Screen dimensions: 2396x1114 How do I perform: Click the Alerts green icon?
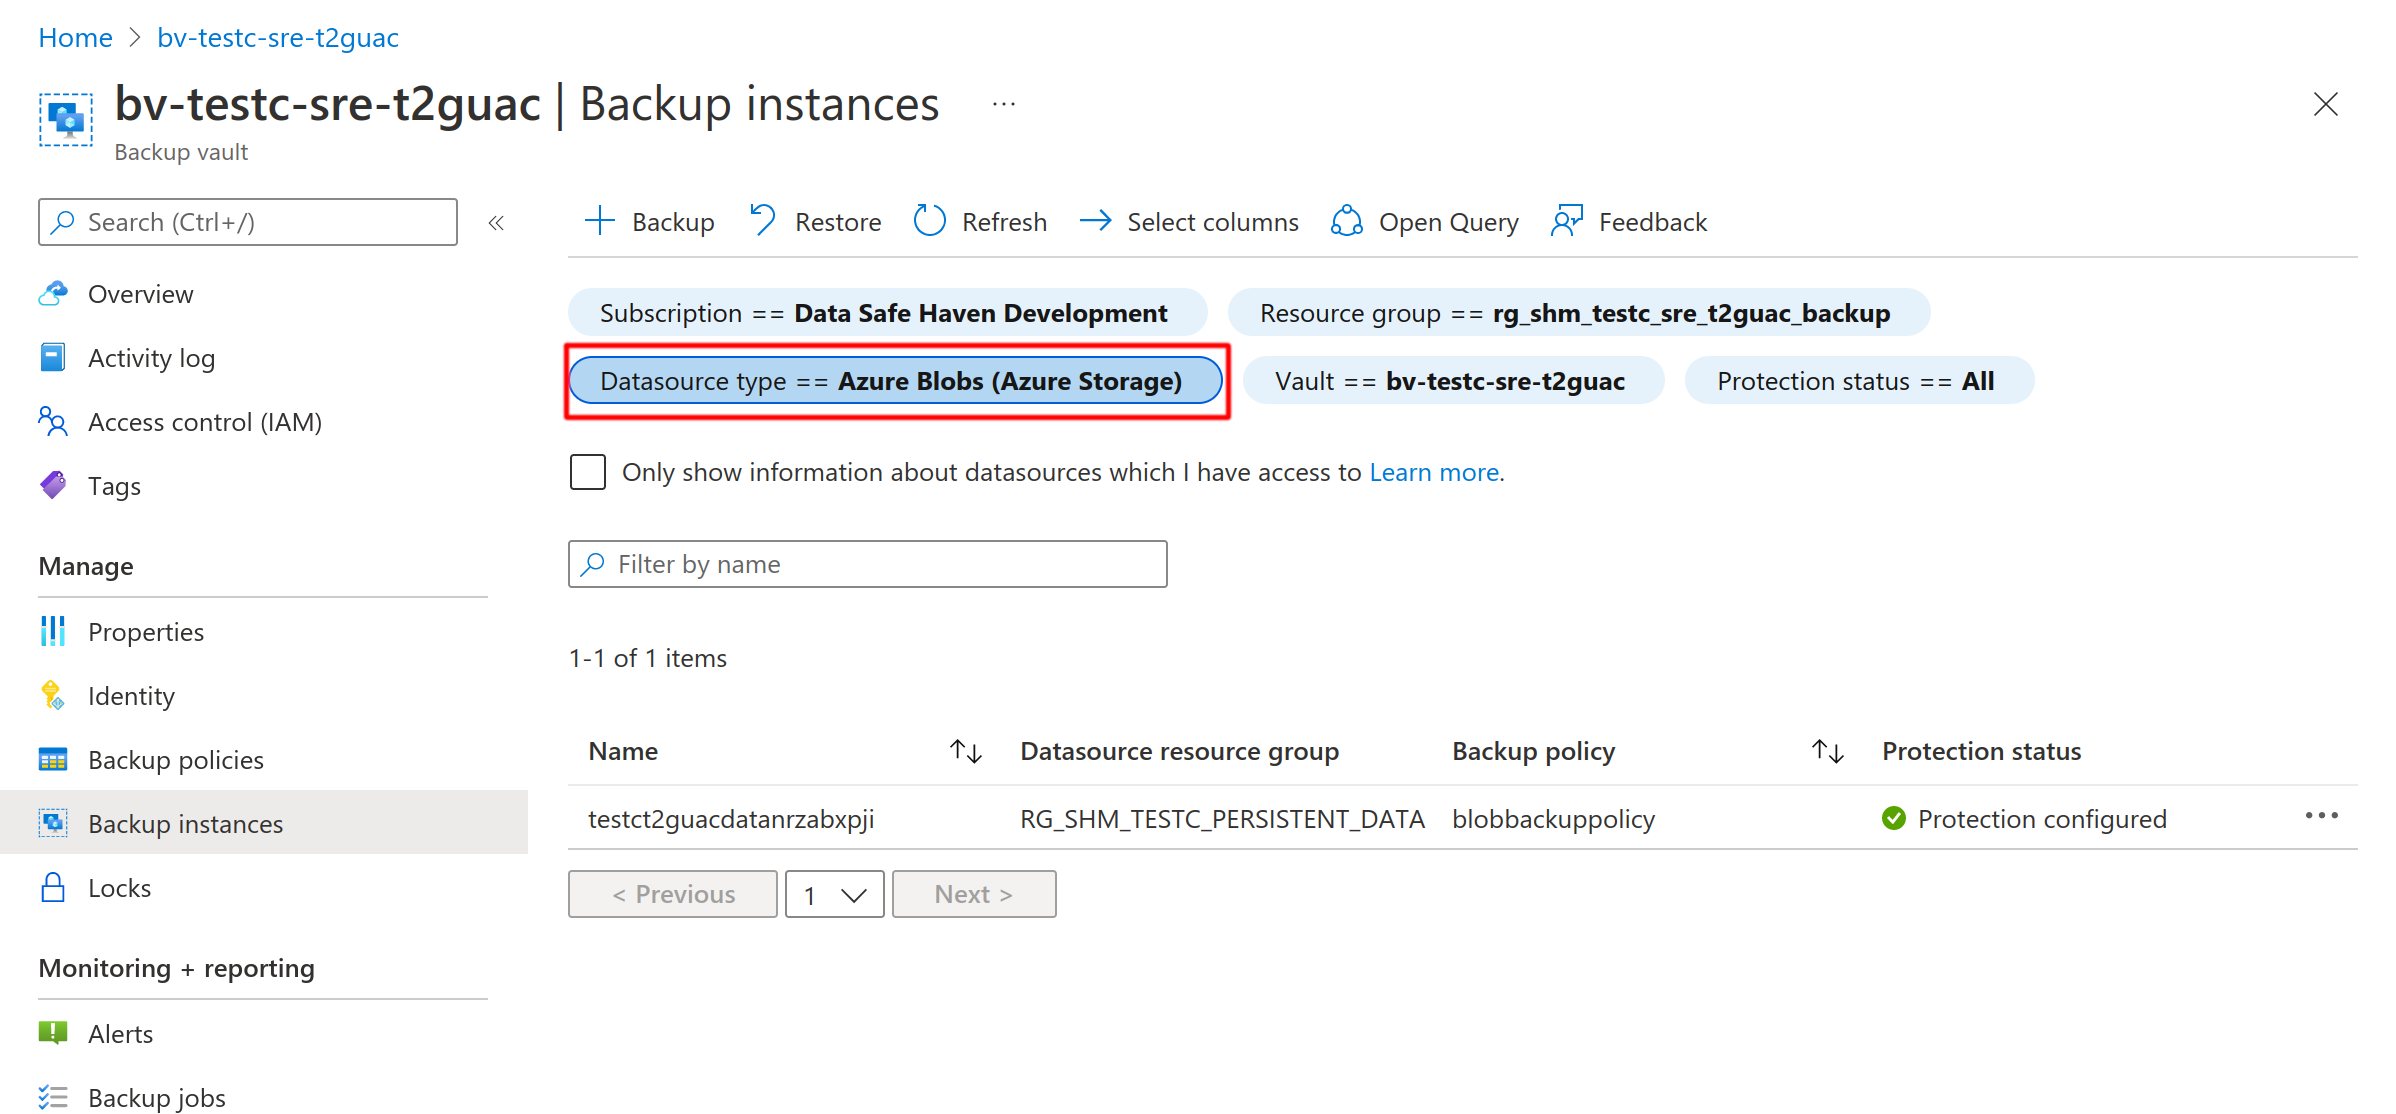pyautogui.click(x=53, y=1033)
